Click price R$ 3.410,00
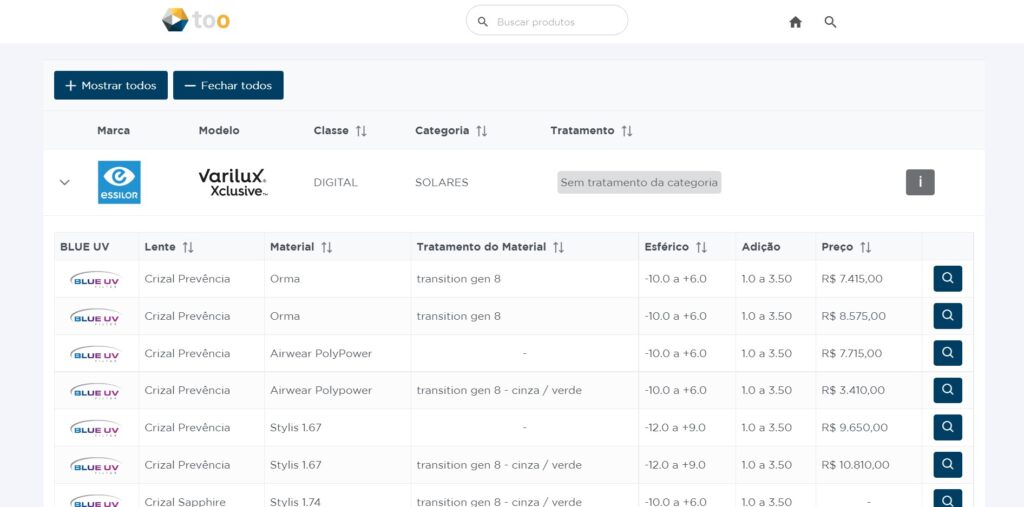 click(853, 391)
